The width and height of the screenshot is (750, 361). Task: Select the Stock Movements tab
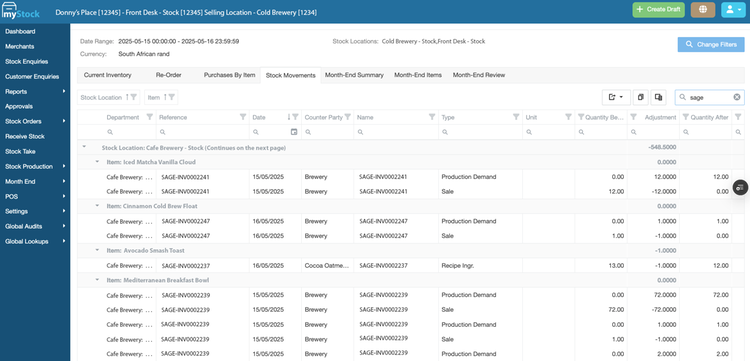coord(290,76)
